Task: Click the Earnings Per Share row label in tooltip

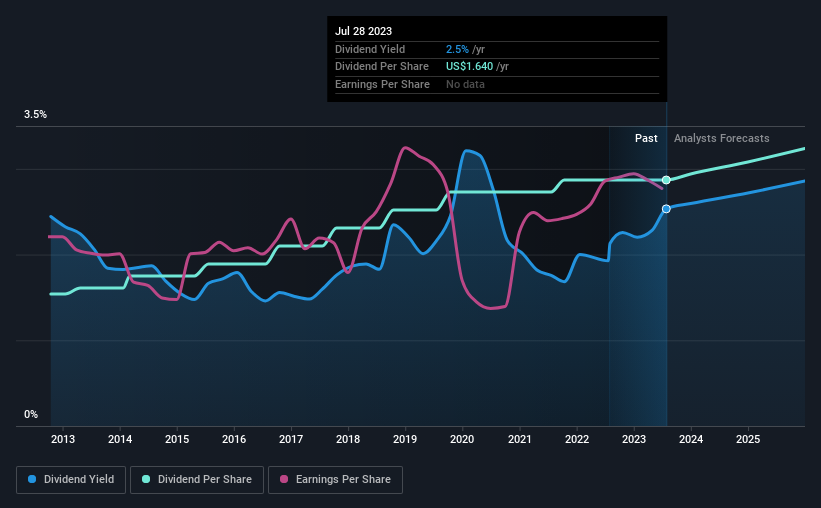Action: (x=382, y=84)
